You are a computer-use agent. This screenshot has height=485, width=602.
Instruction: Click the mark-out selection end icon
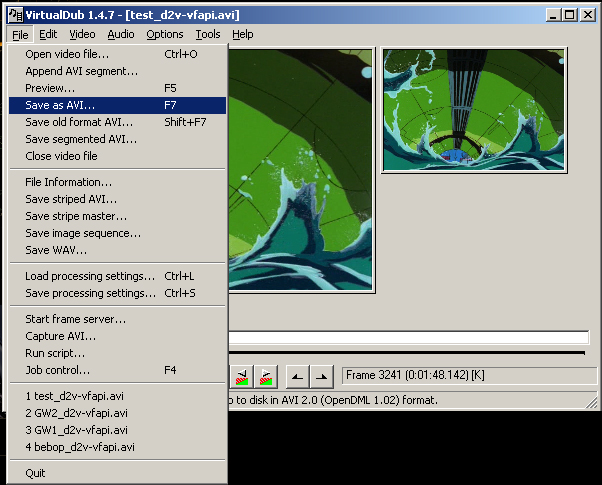[321, 377]
